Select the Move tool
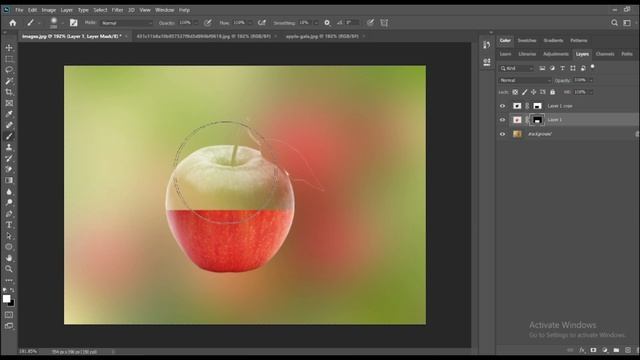The width and height of the screenshot is (640, 360). point(9,48)
